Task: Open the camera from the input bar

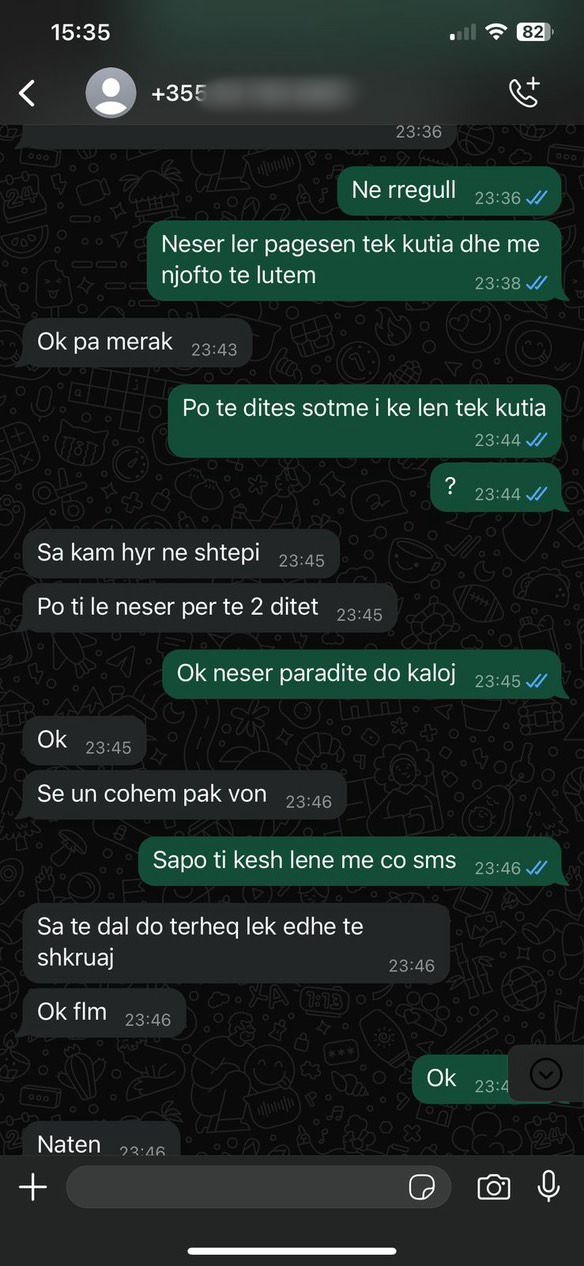Action: [493, 1187]
